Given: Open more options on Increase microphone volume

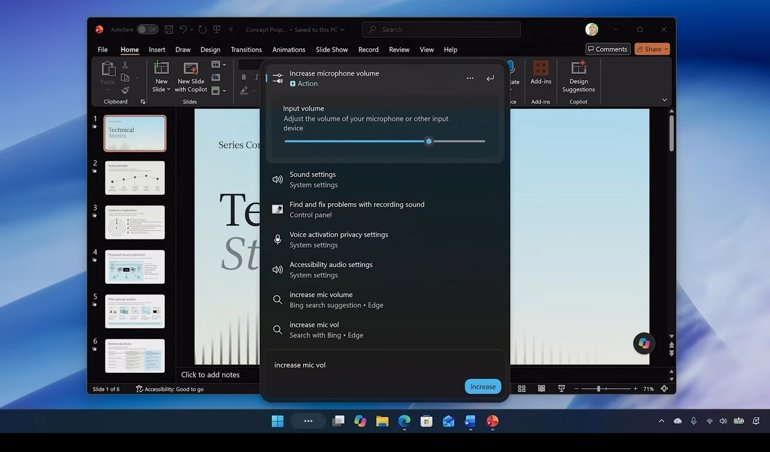Looking at the screenshot, I should pos(470,79).
